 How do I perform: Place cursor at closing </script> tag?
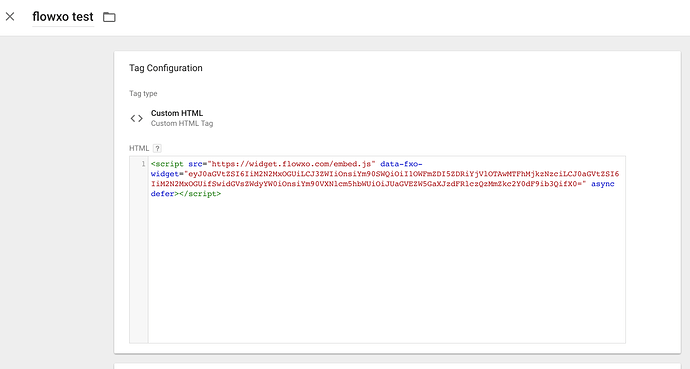pyautogui.click(x=200, y=194)
